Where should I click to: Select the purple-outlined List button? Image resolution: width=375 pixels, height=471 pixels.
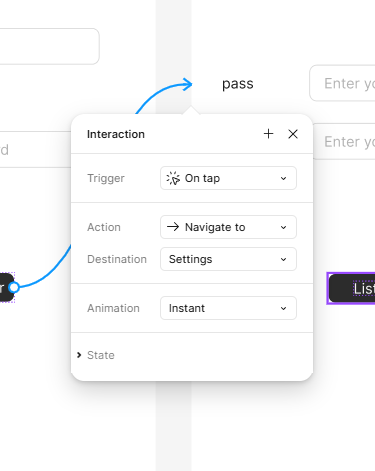(x=351, y=288)
